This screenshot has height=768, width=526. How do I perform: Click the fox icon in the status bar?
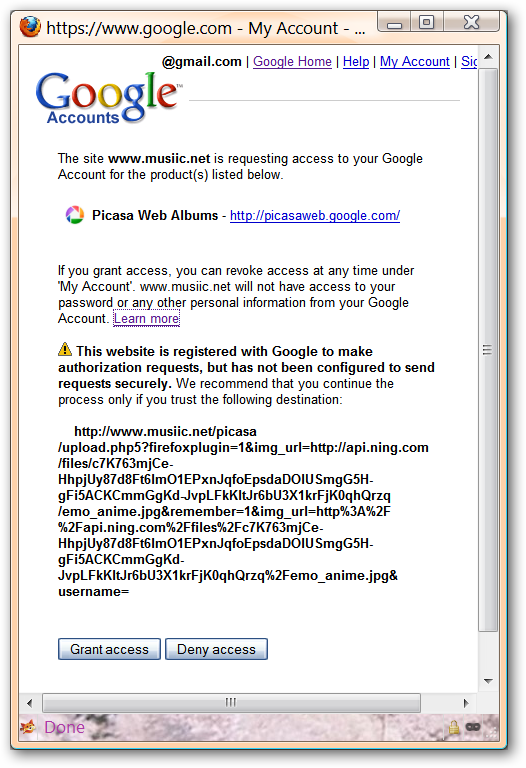28,727
